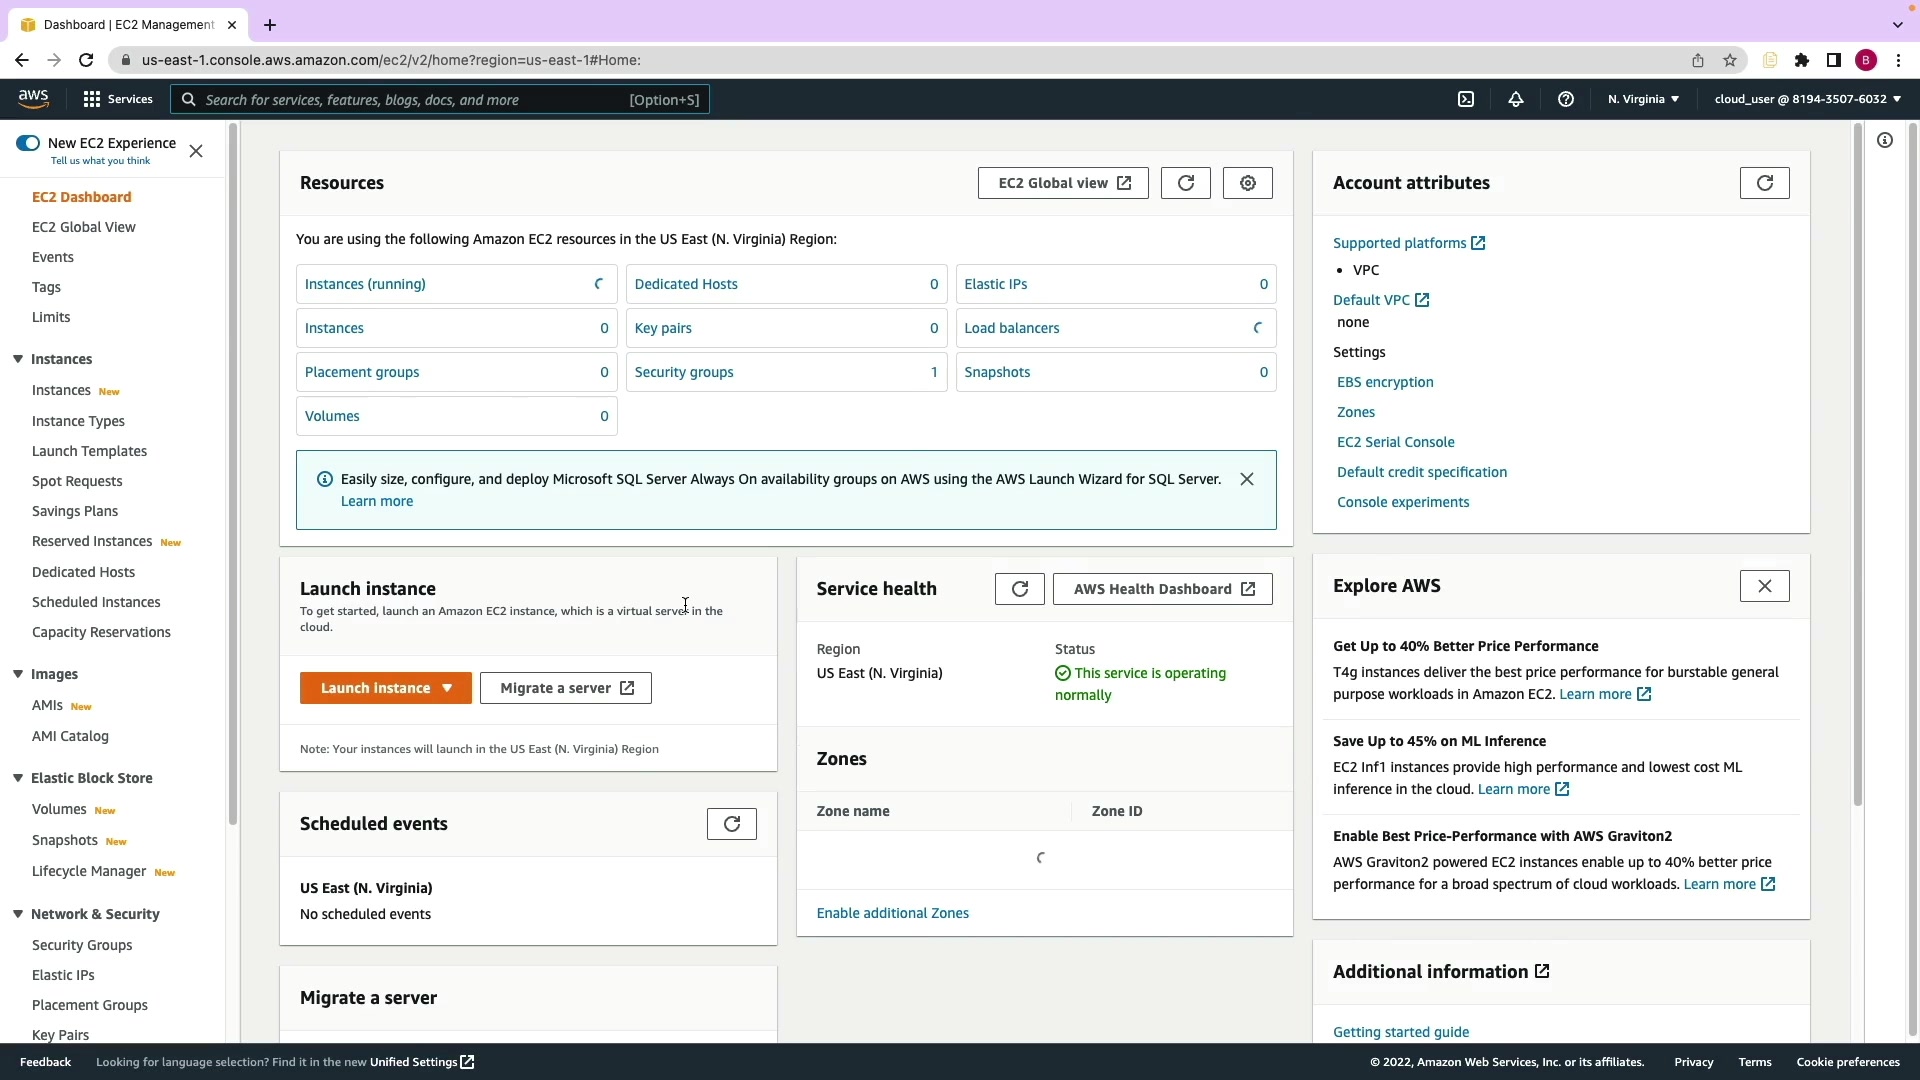Refresh Service health status
Image resolution: width=1920 pixels, height=1080 pixels.
[1020, 589]
